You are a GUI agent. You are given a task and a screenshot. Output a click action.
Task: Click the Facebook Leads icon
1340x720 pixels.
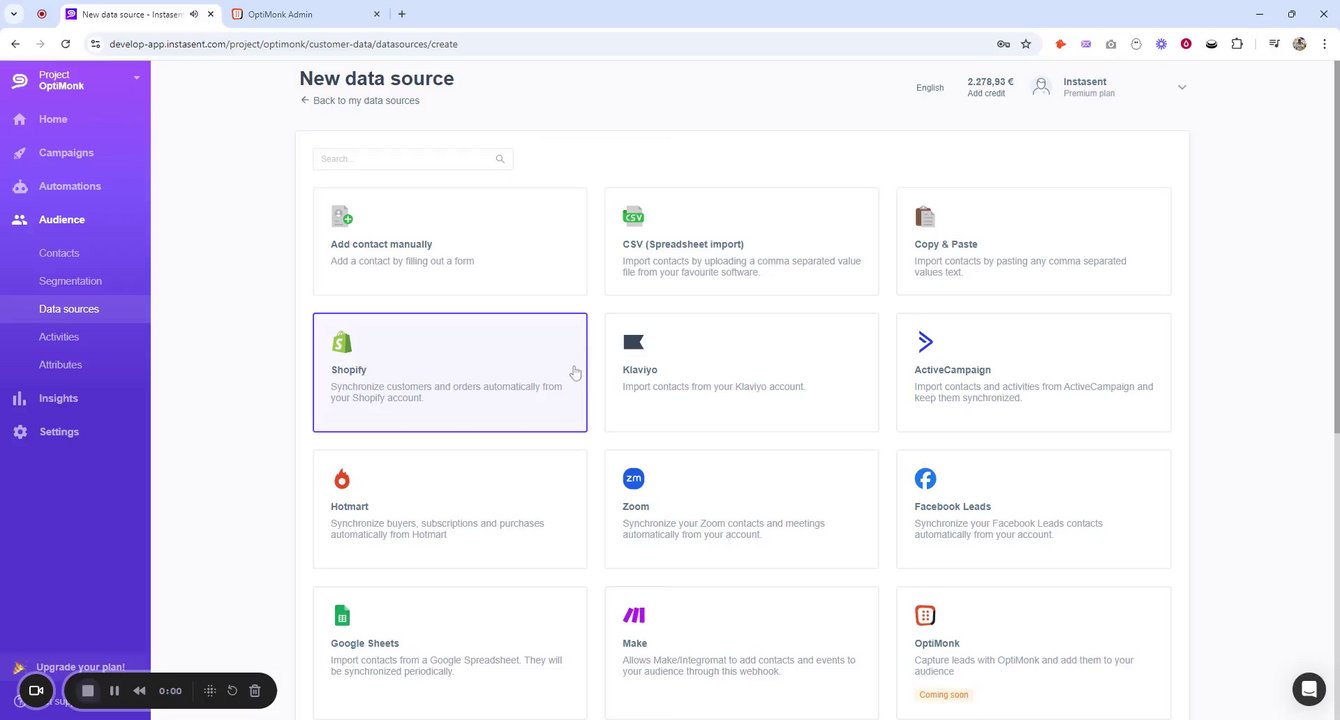[925, 479]
